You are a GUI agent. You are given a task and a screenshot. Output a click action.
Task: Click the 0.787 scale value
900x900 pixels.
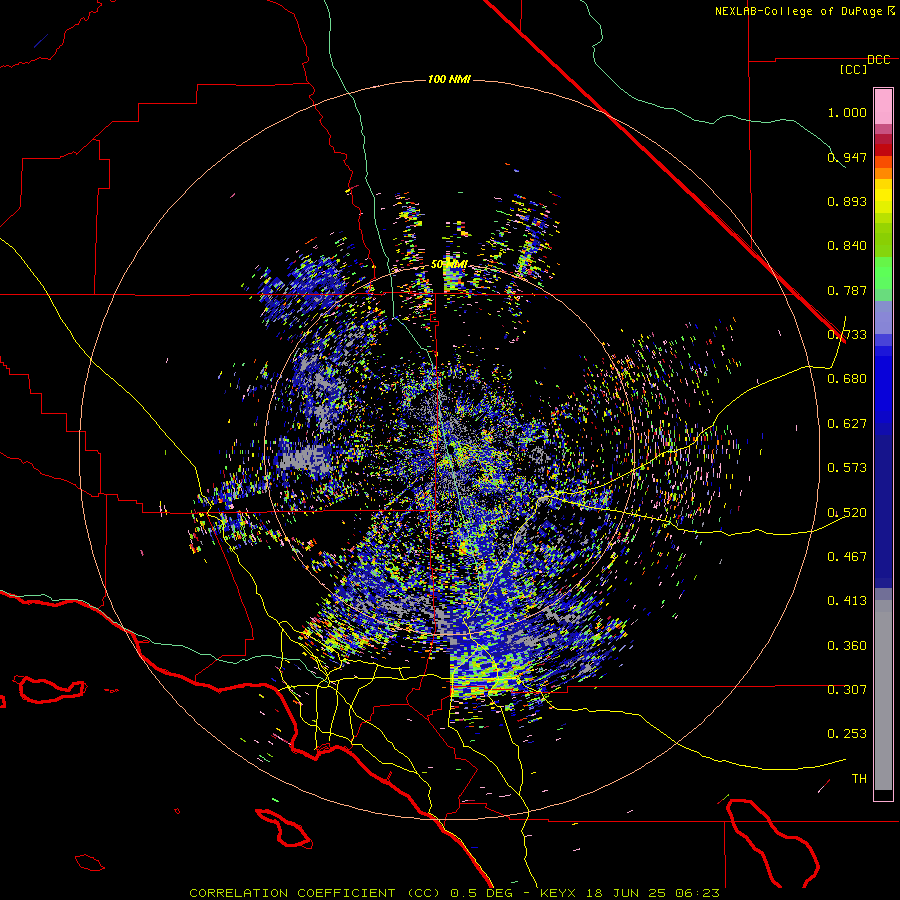pyautogui.click(x=847, y=290)
